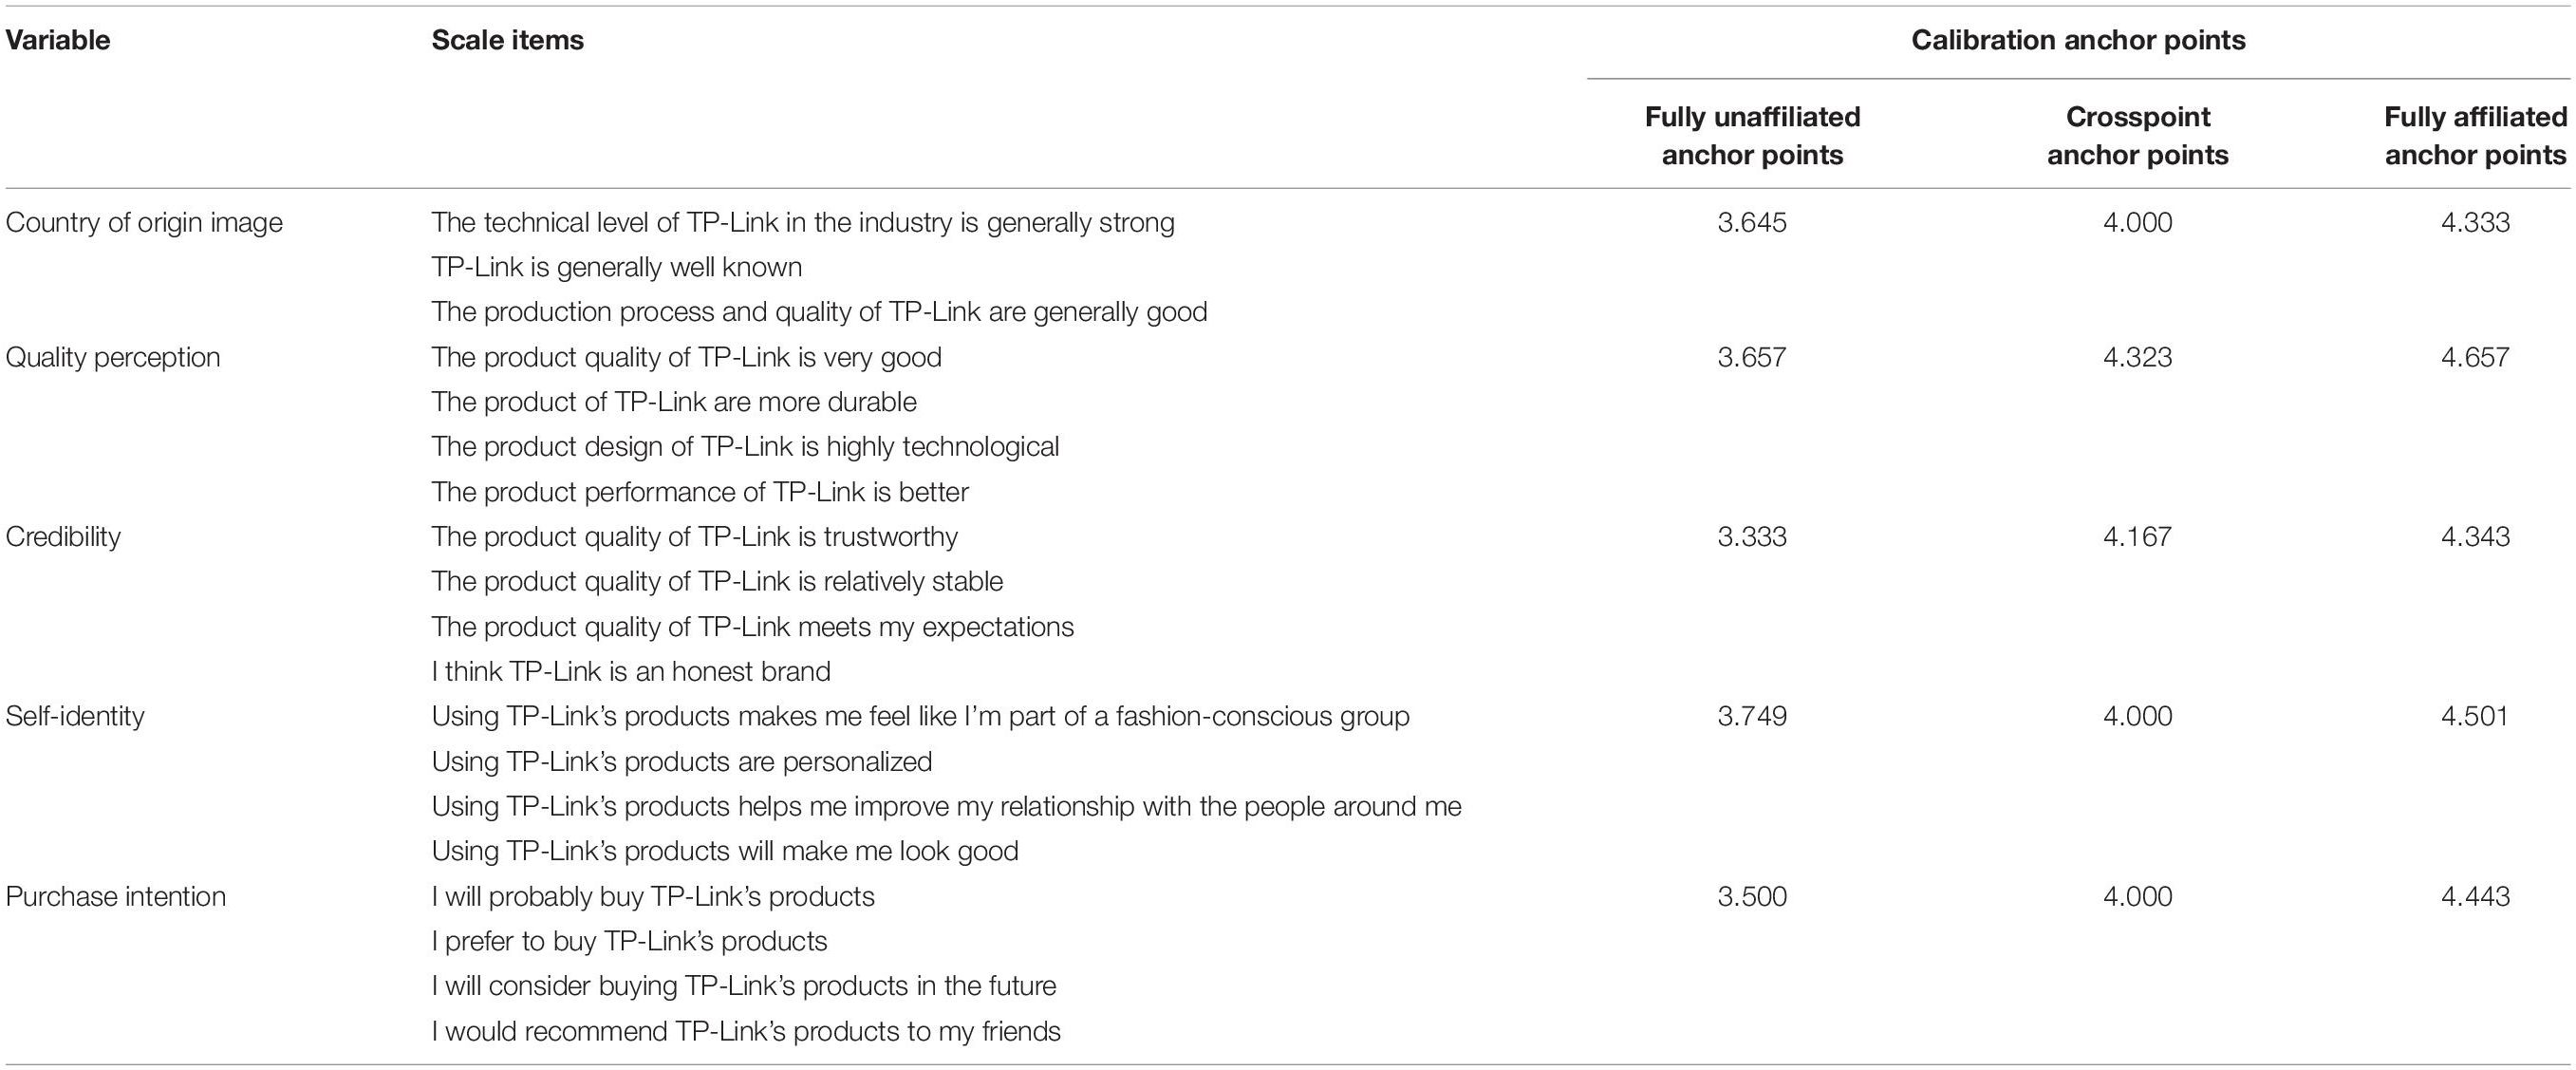
Task: Click the Credibility variable label
Action: (x=63, y=537)
